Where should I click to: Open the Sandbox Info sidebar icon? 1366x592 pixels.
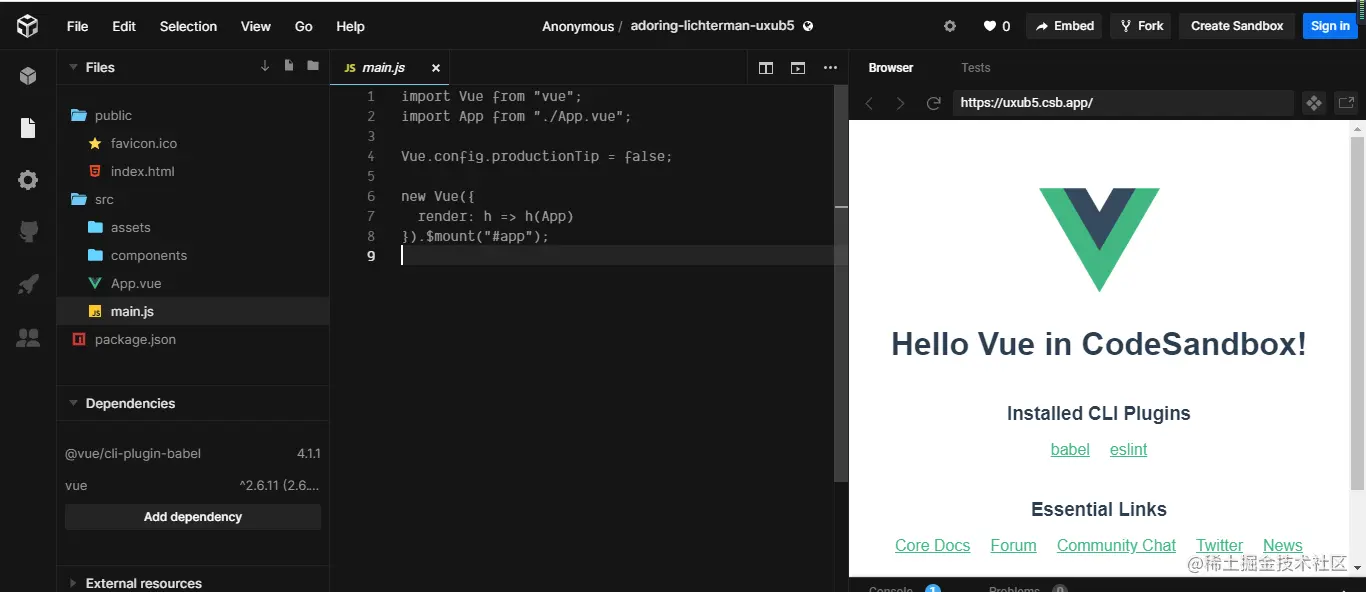(x=28, y=76)
